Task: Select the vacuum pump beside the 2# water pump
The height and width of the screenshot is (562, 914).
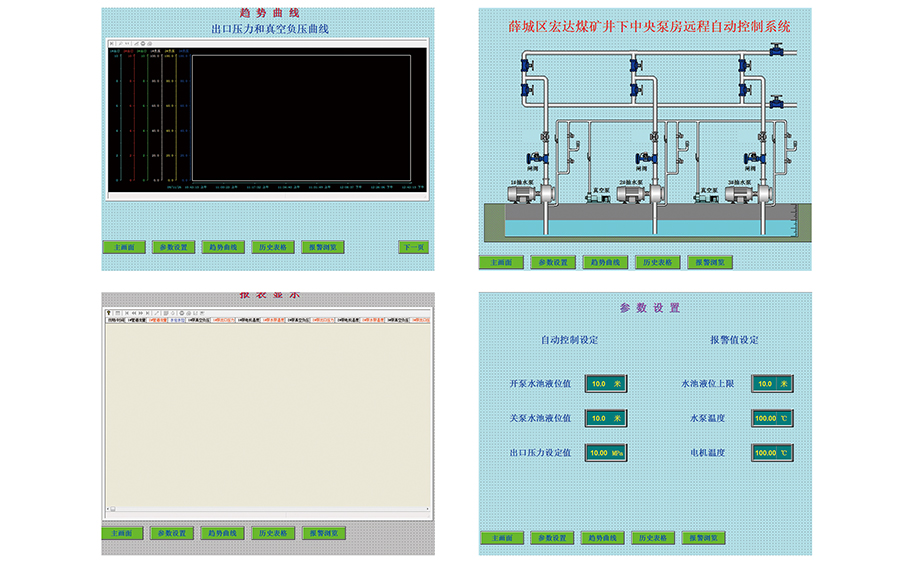Action: tap(599, 198)
